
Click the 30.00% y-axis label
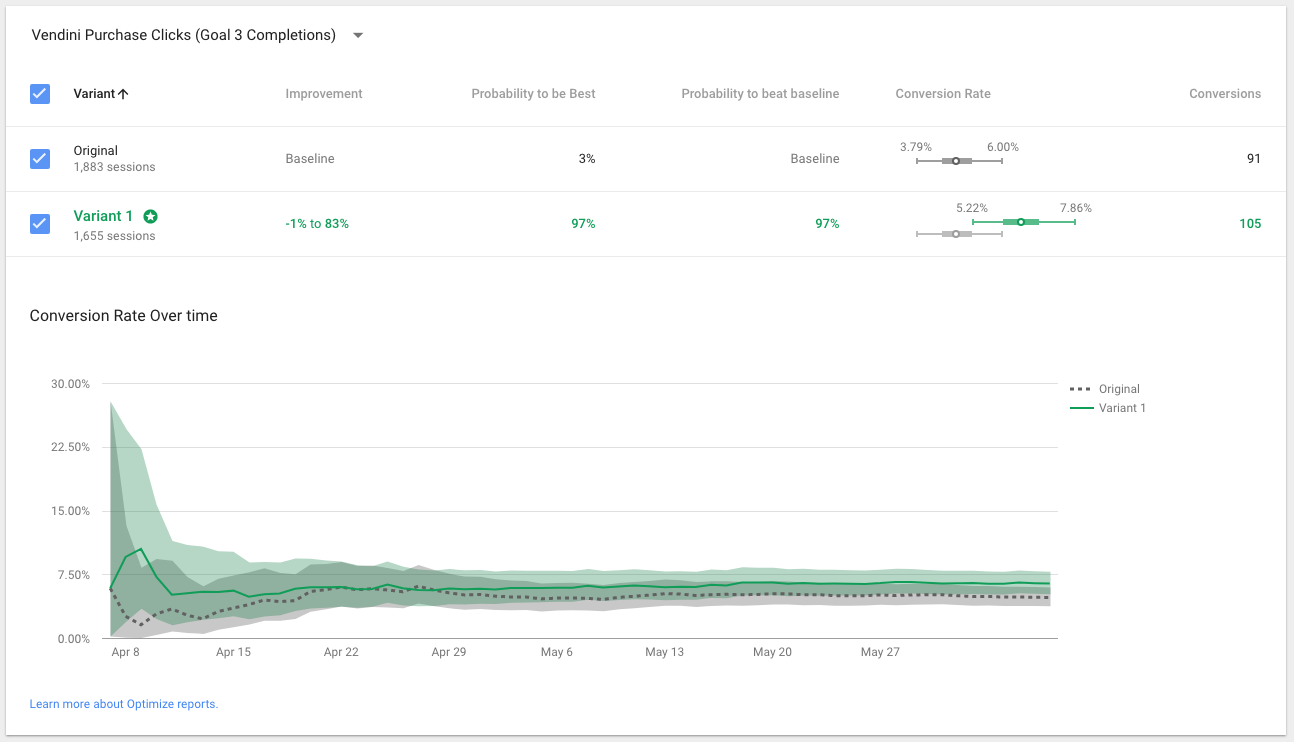click(x=71, y=384)
